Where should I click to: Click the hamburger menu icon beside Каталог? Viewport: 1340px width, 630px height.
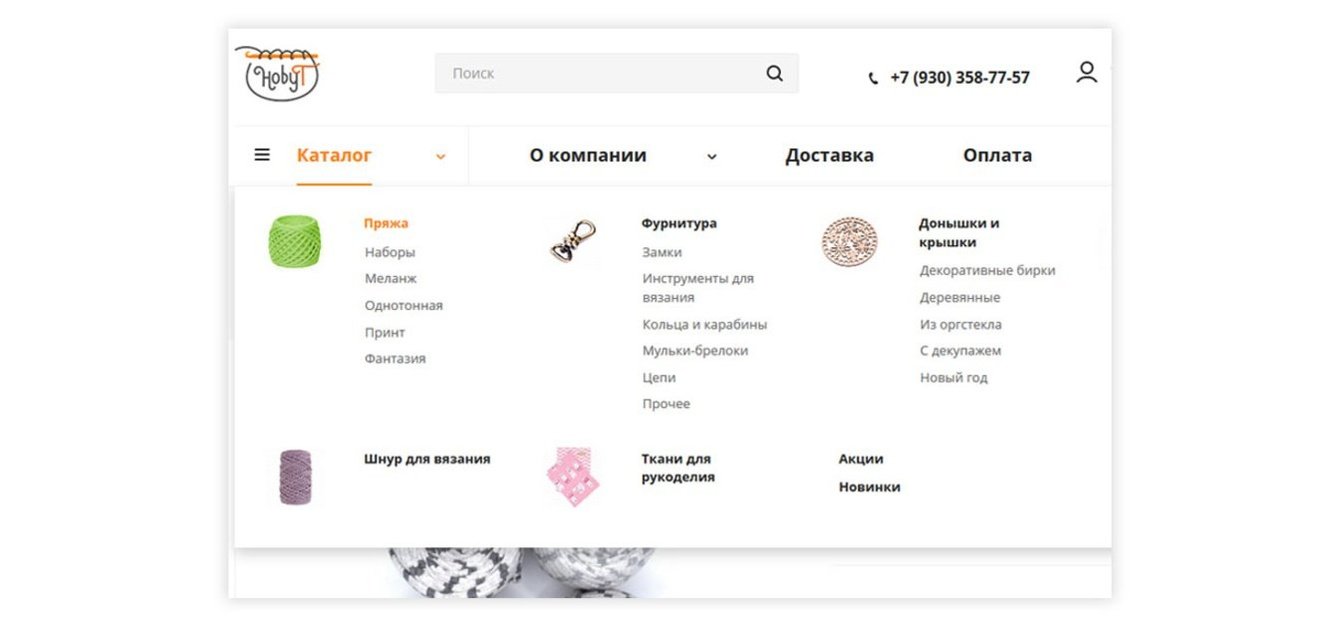[262, 155]
